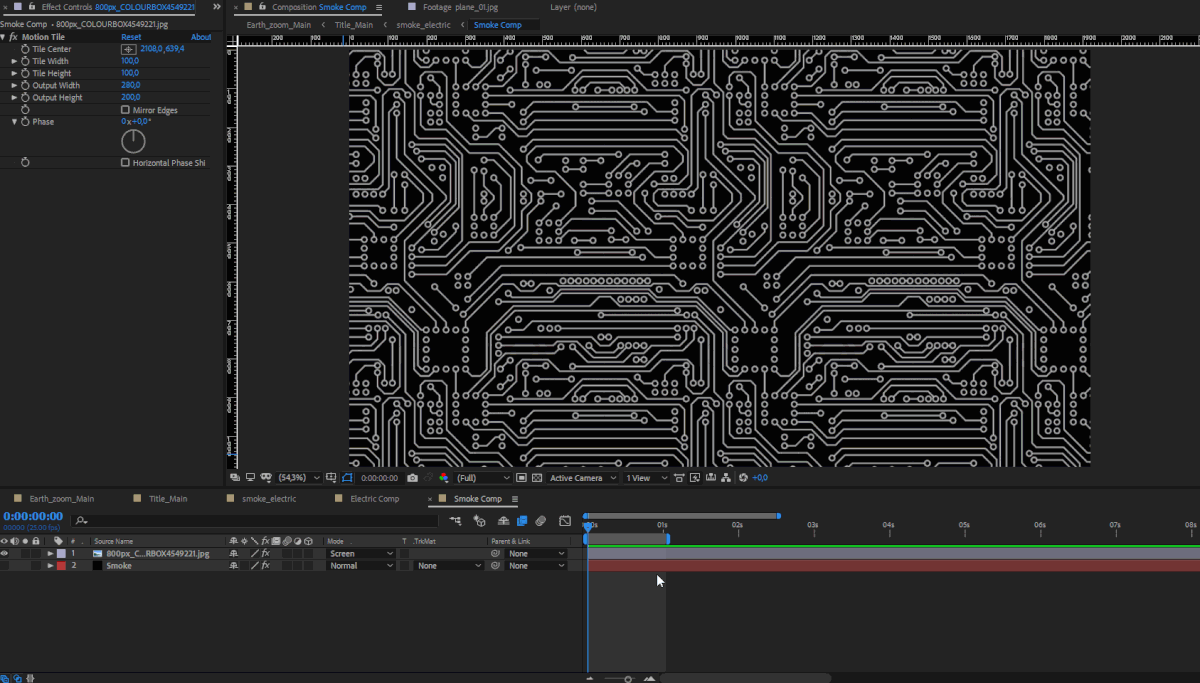Click the Phase angle dial control

point(133,141)
